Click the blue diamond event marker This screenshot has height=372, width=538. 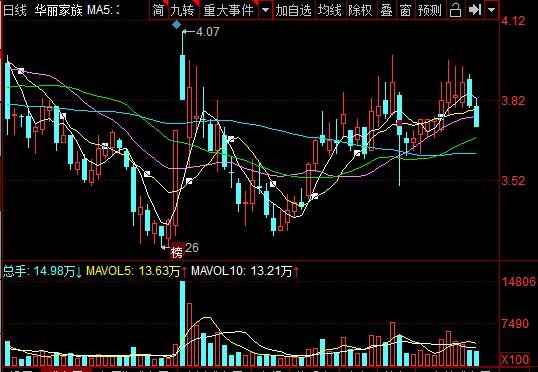click(176, 24)
